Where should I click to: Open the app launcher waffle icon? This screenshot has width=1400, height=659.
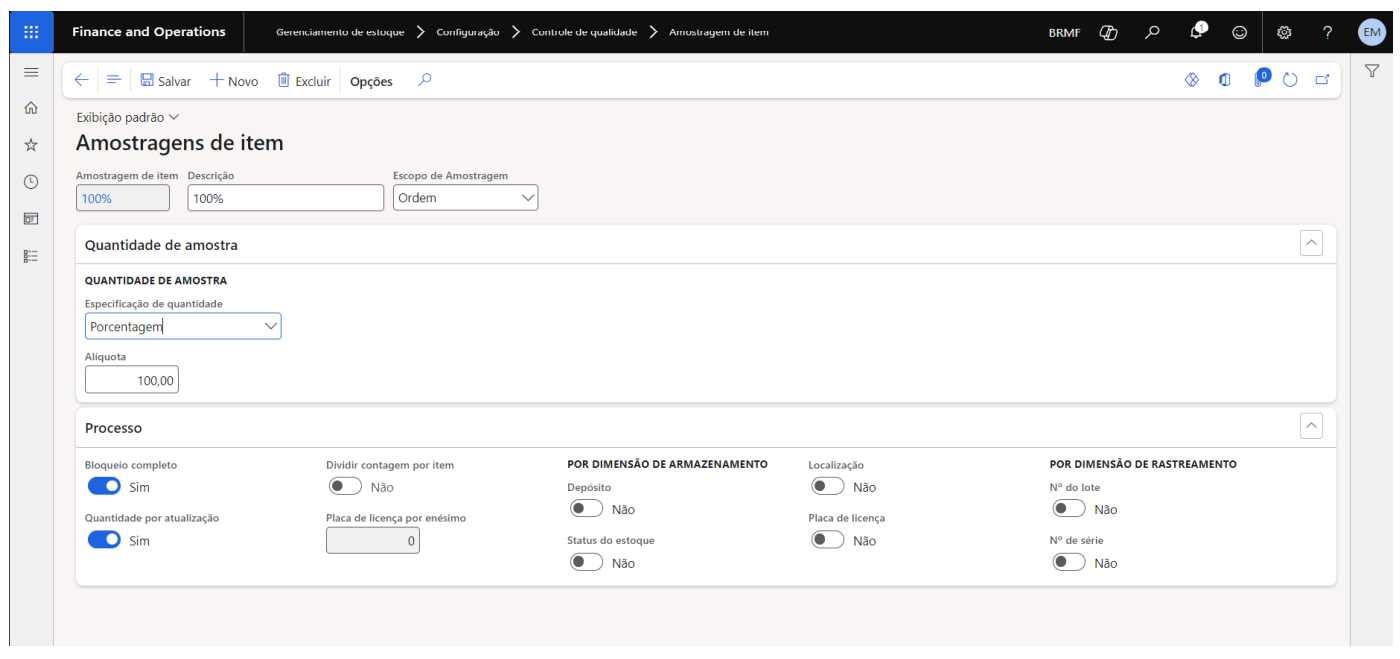[31, 32]
